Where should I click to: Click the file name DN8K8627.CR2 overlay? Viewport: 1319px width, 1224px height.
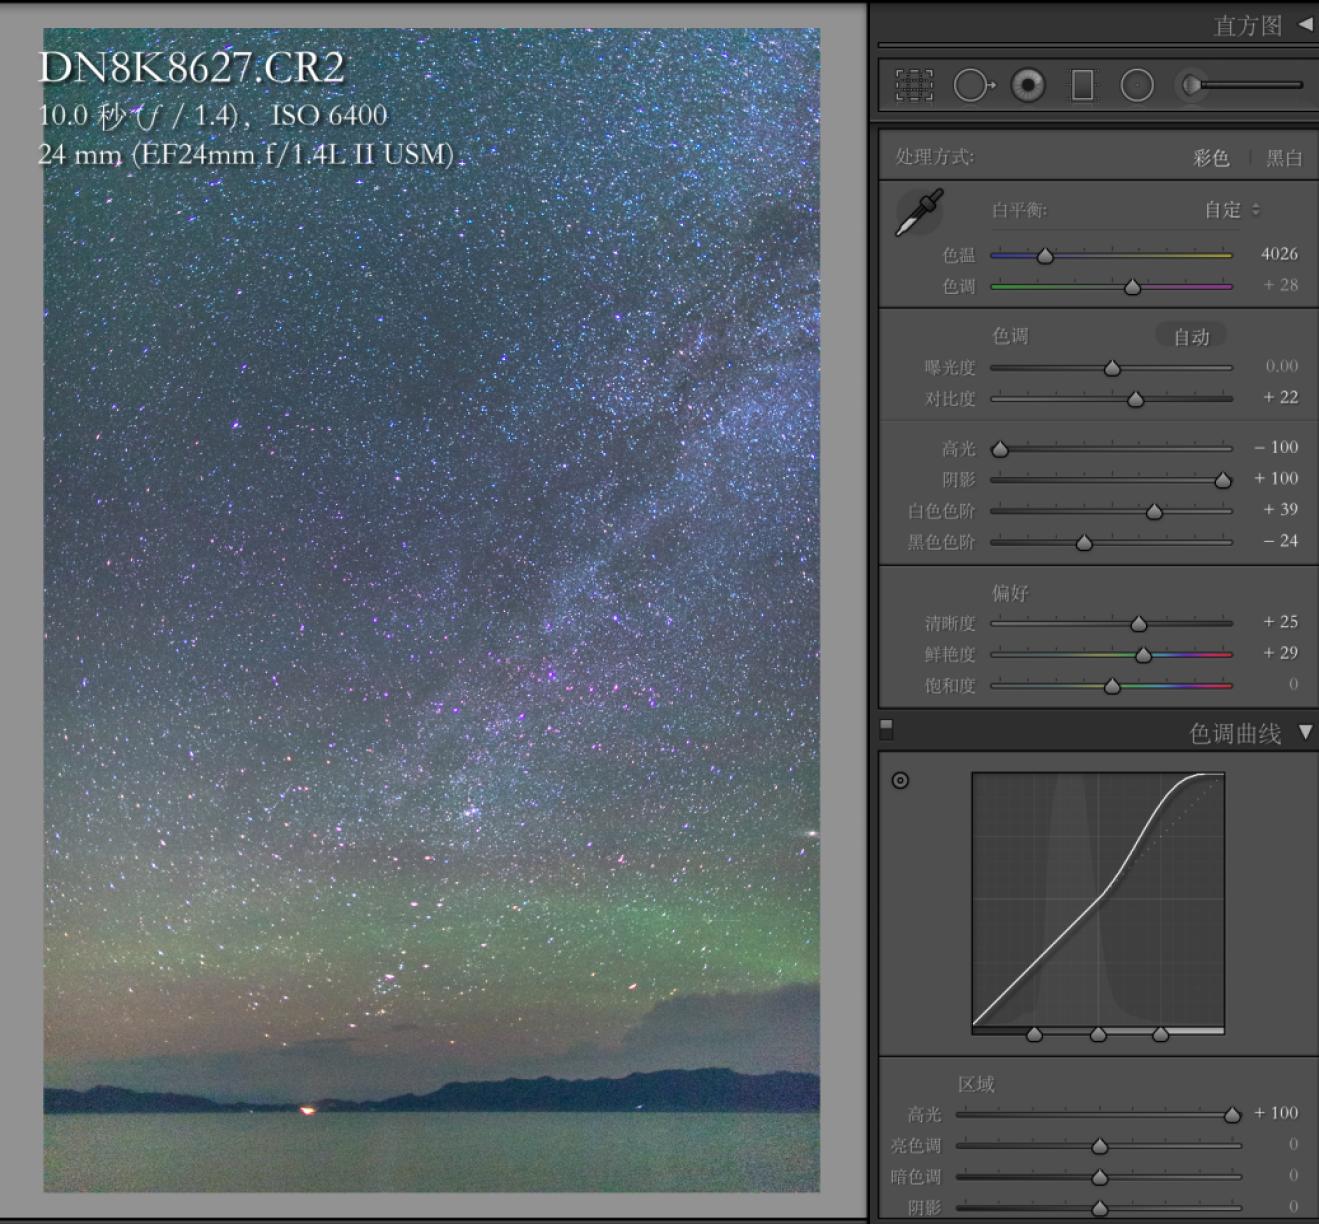tap(191, 68)
